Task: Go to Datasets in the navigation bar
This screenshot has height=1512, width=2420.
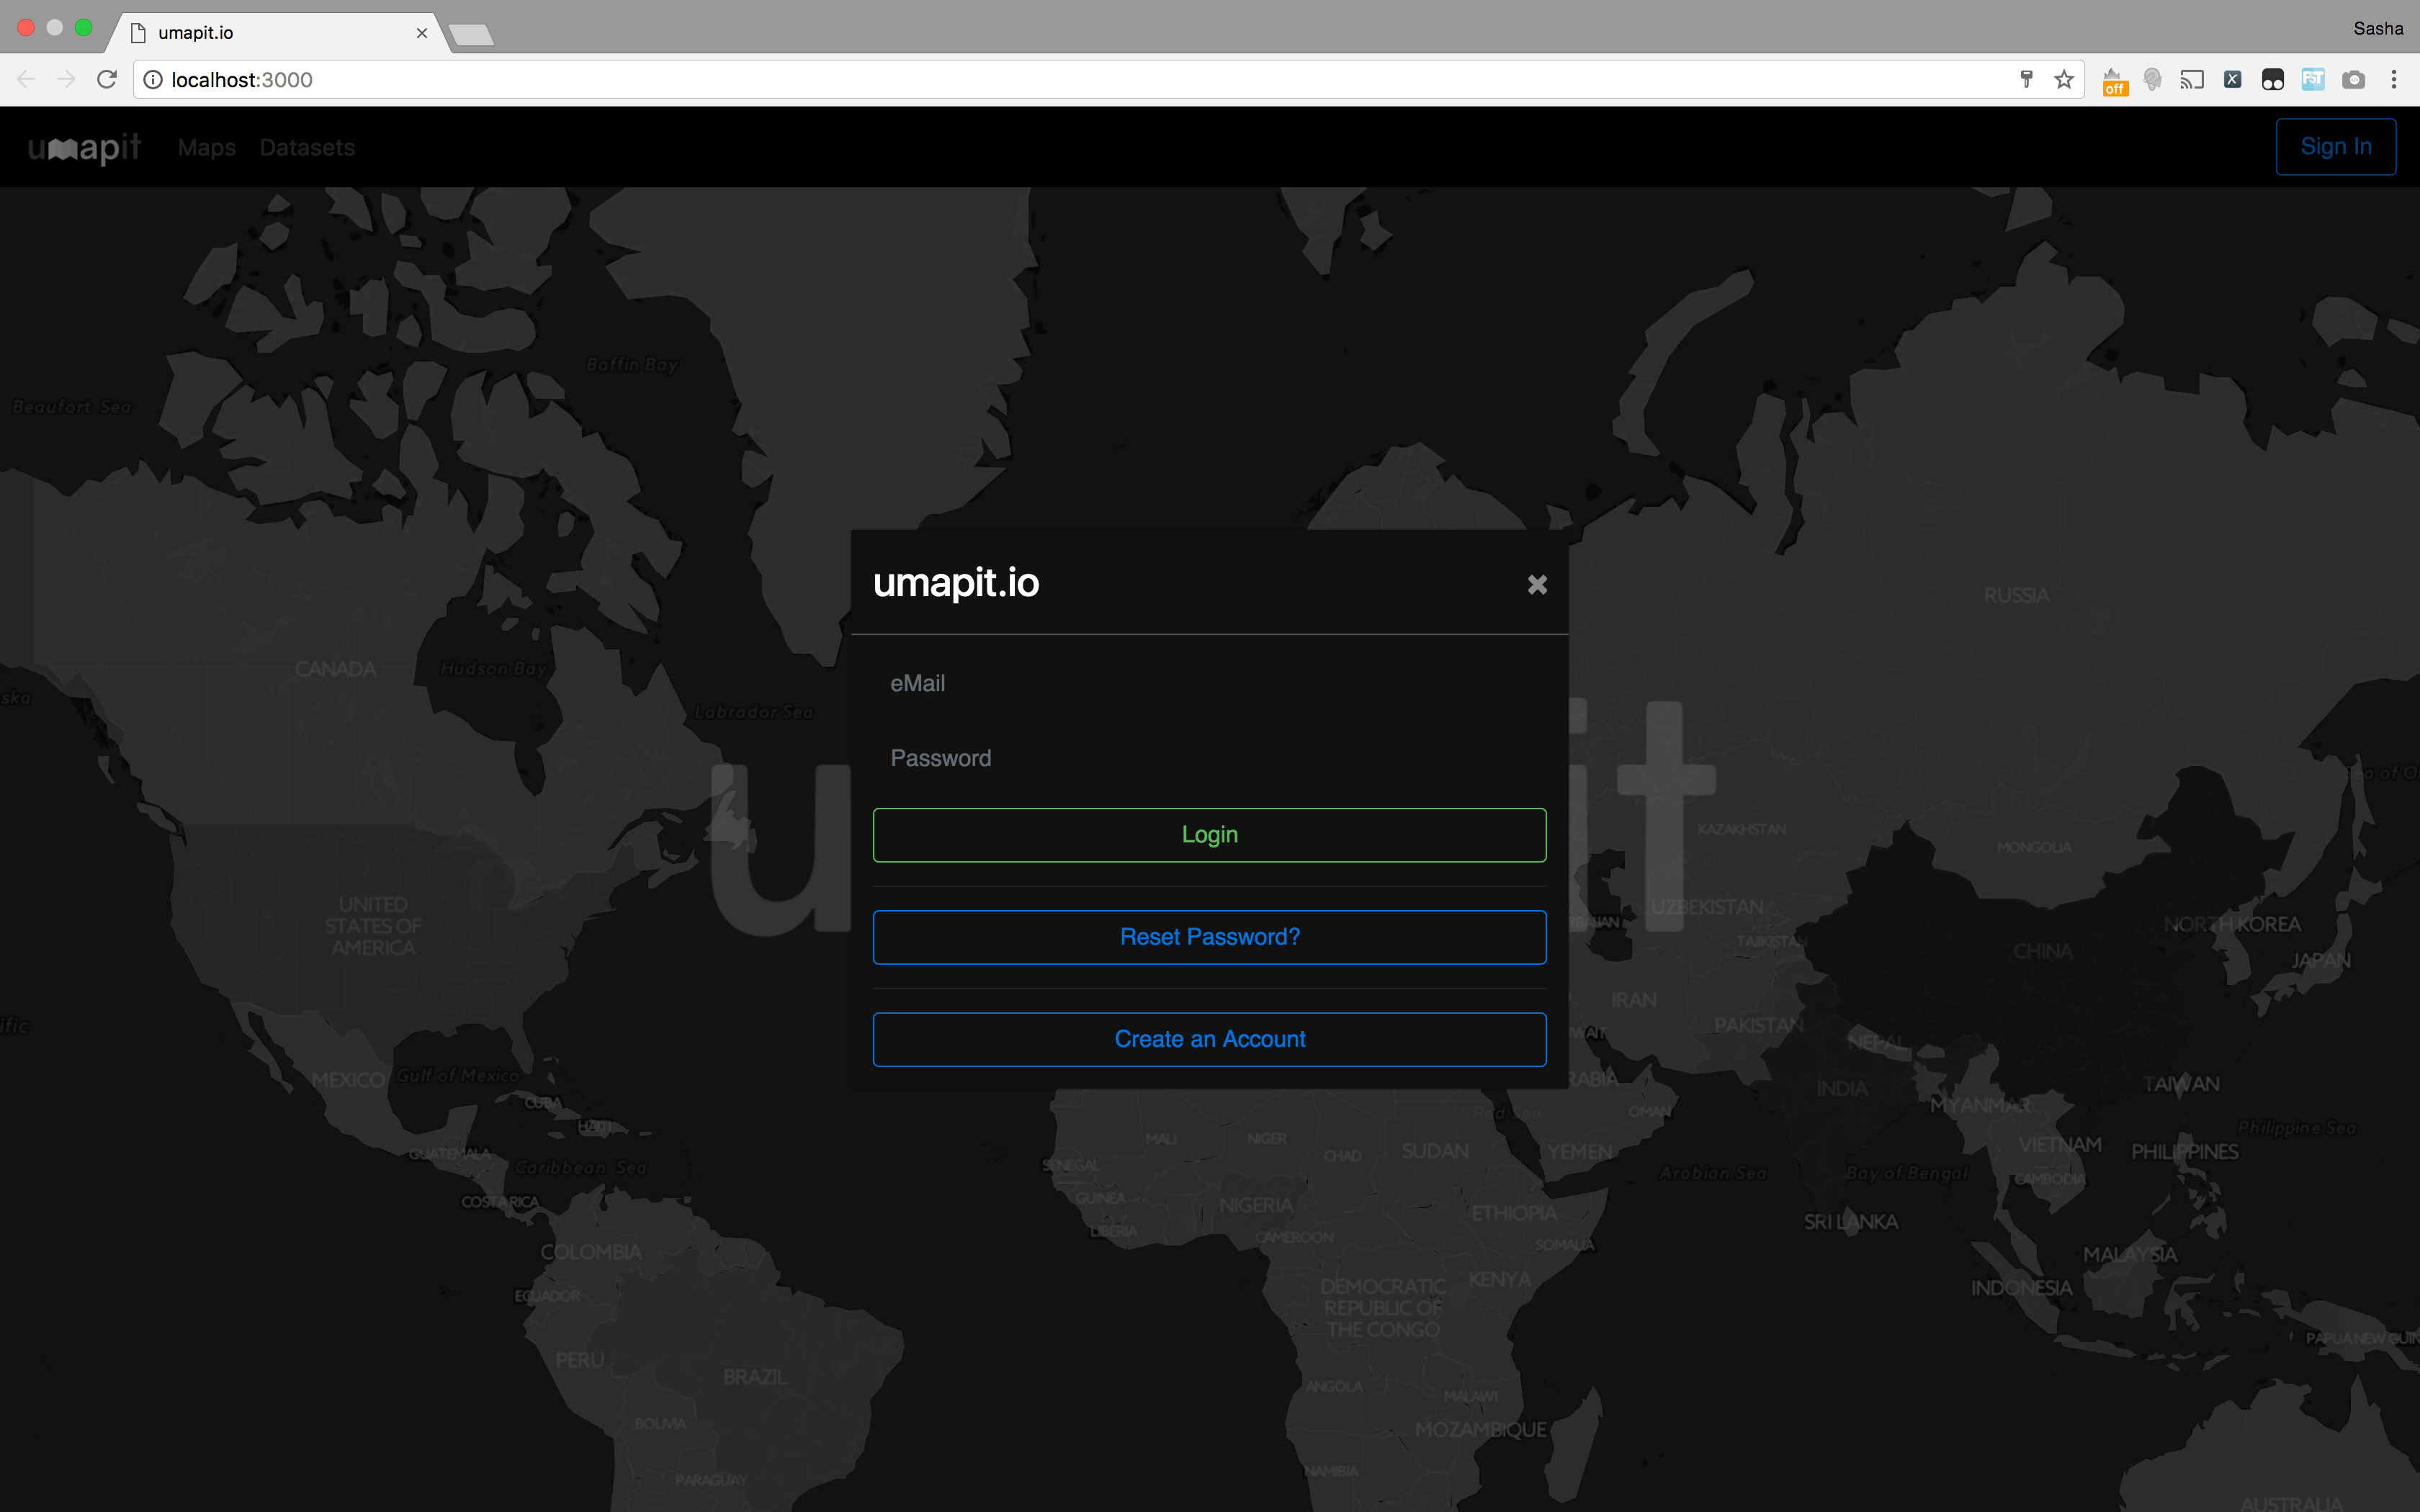Action: [x=307, y=148]
